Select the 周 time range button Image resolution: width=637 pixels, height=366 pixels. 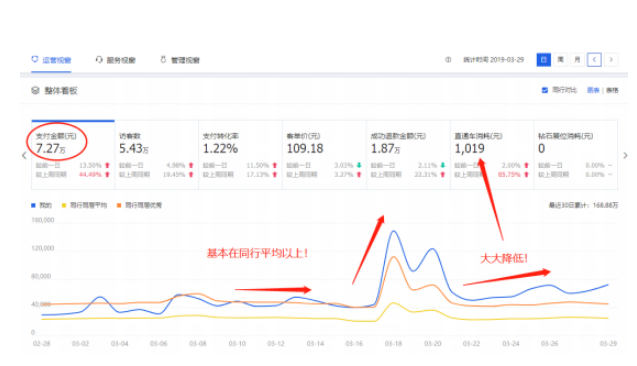(561, 60)
